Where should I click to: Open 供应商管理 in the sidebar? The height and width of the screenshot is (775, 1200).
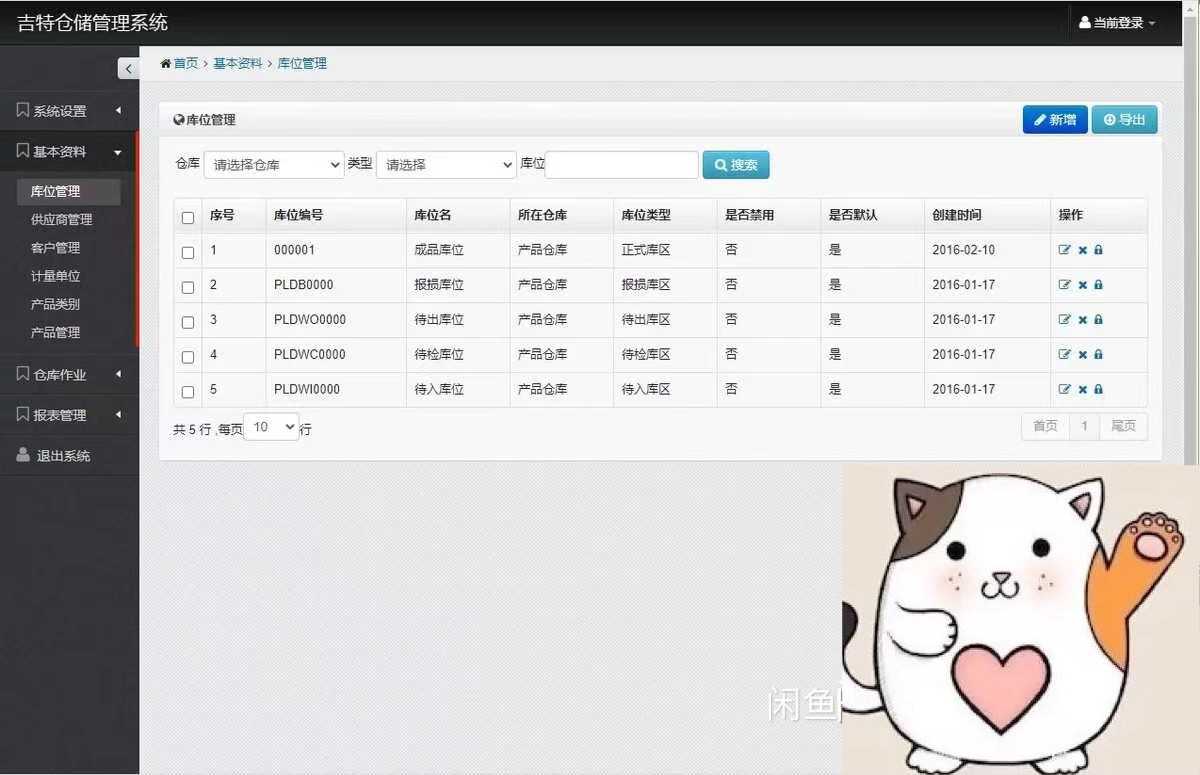62,219
